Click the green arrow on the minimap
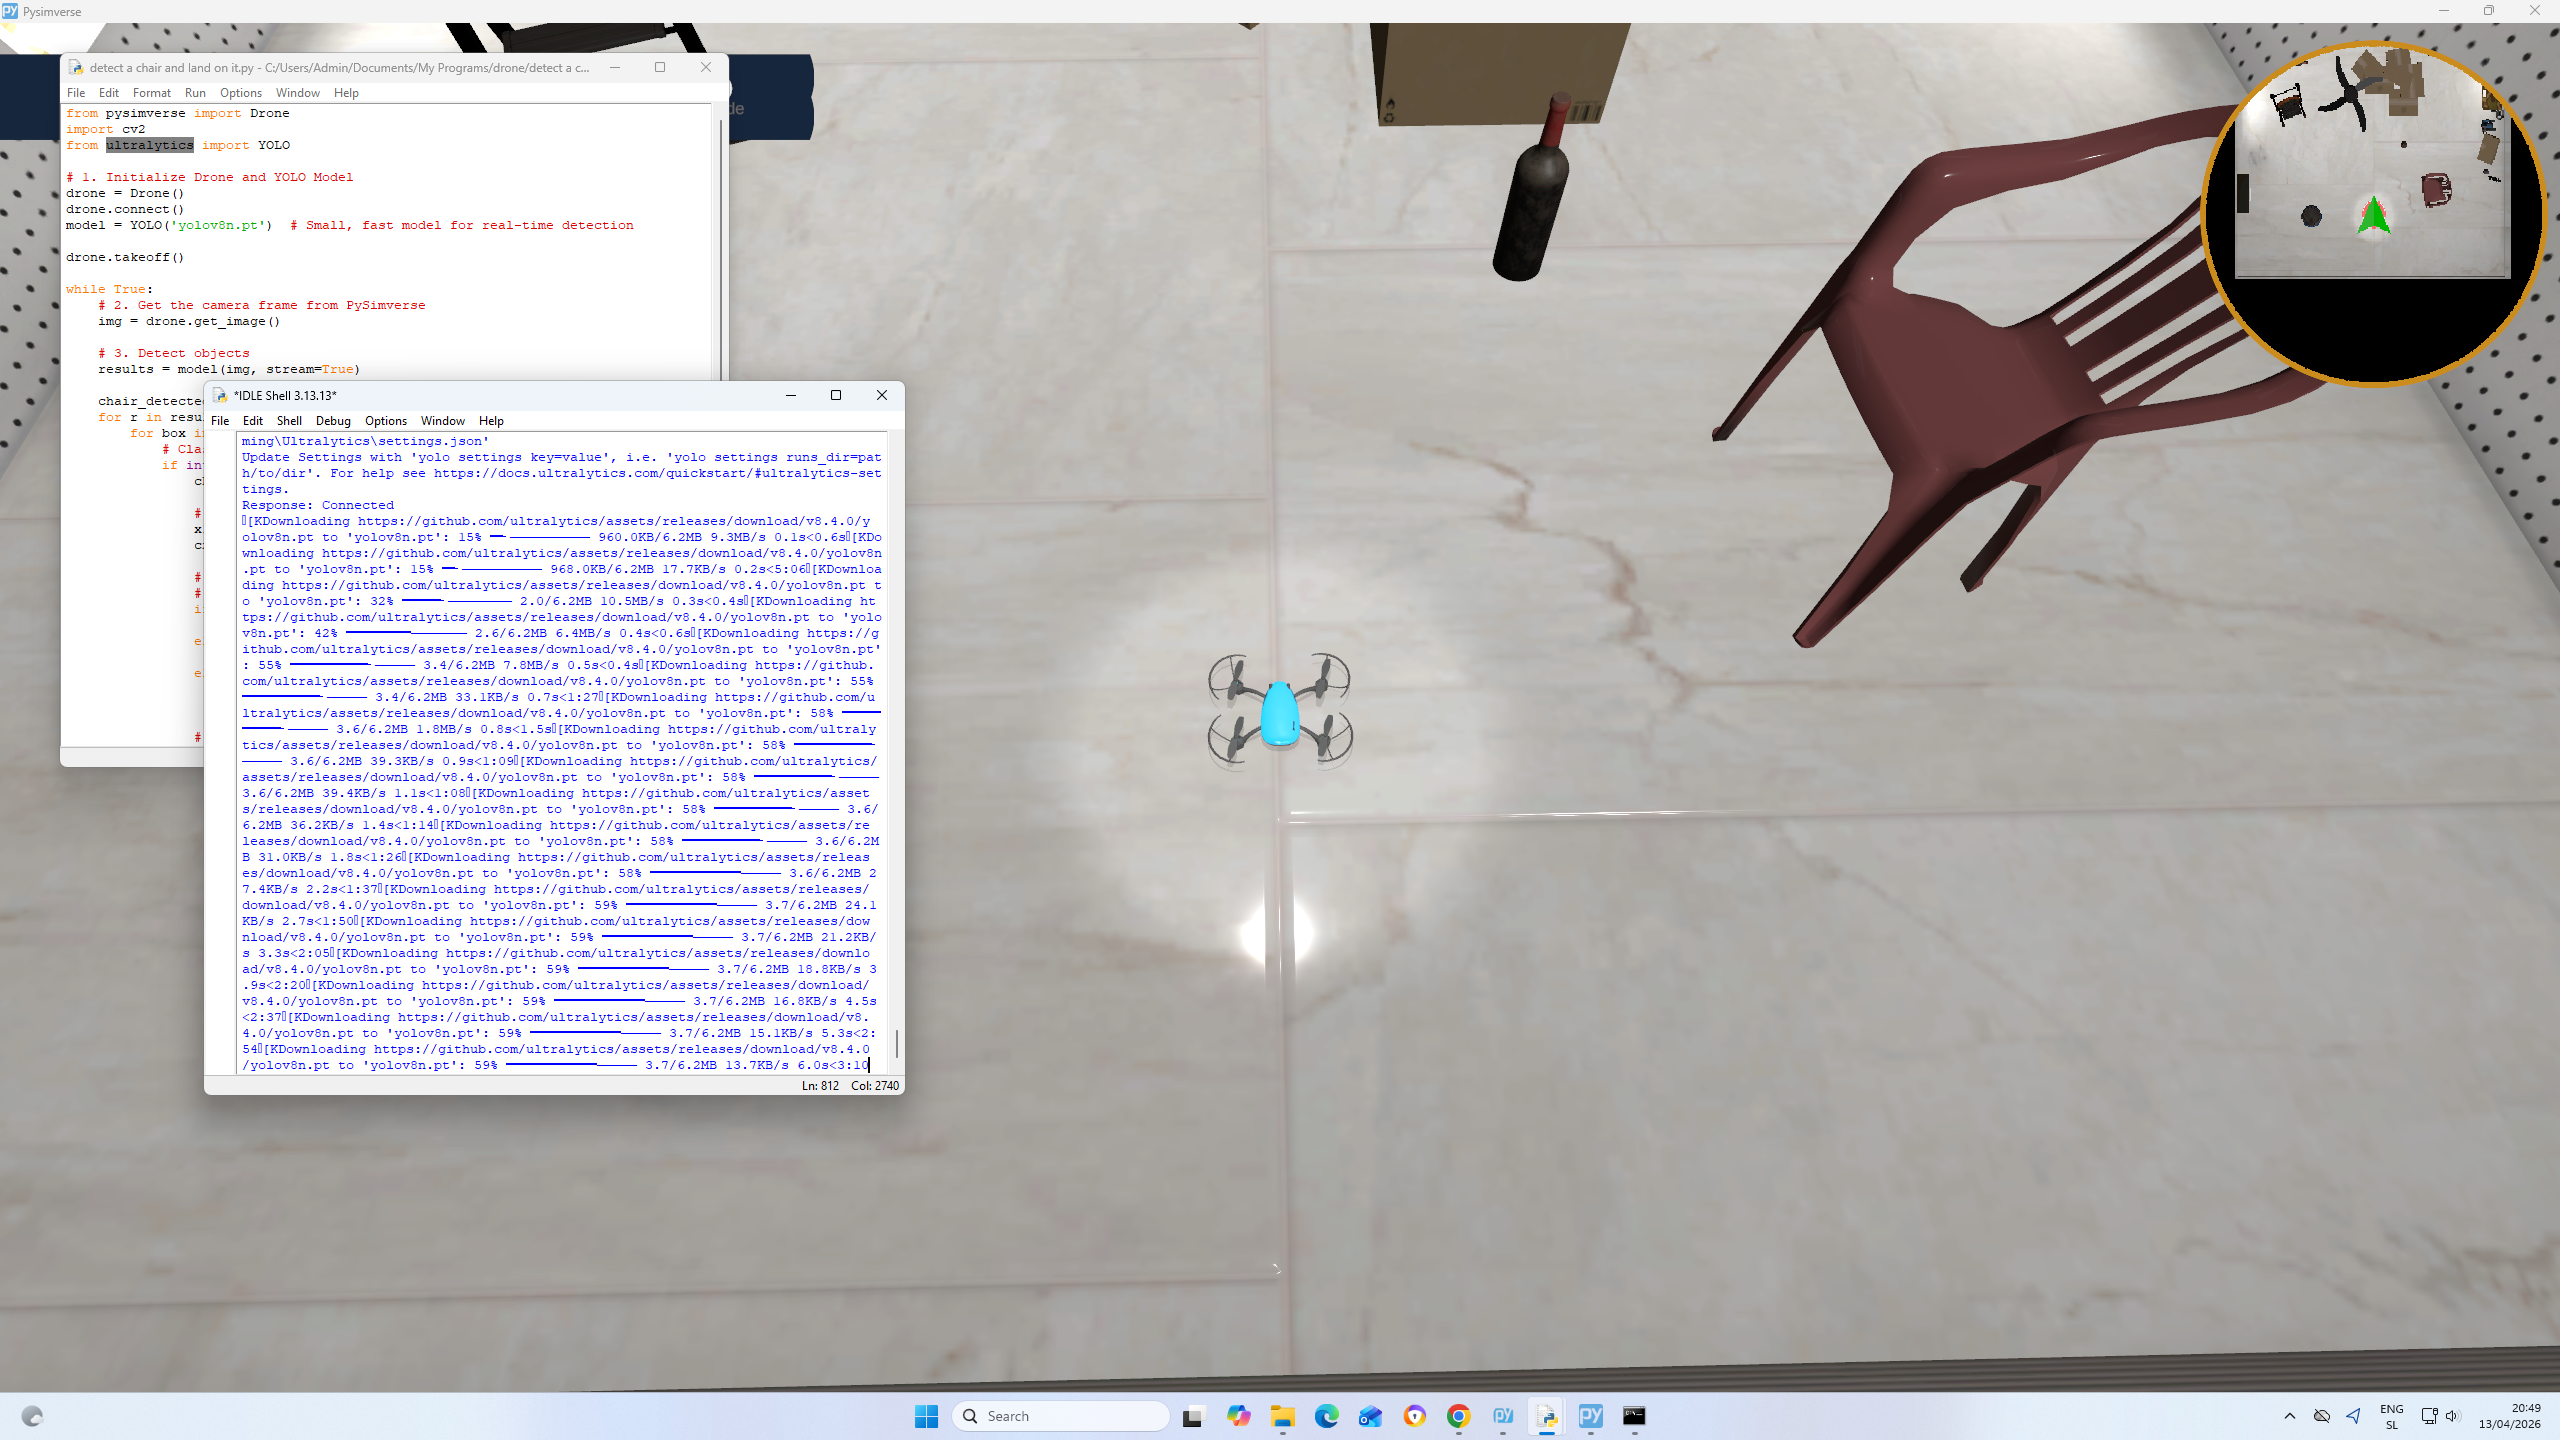Screen dimensions: 2560x1440 (2373, 215)
